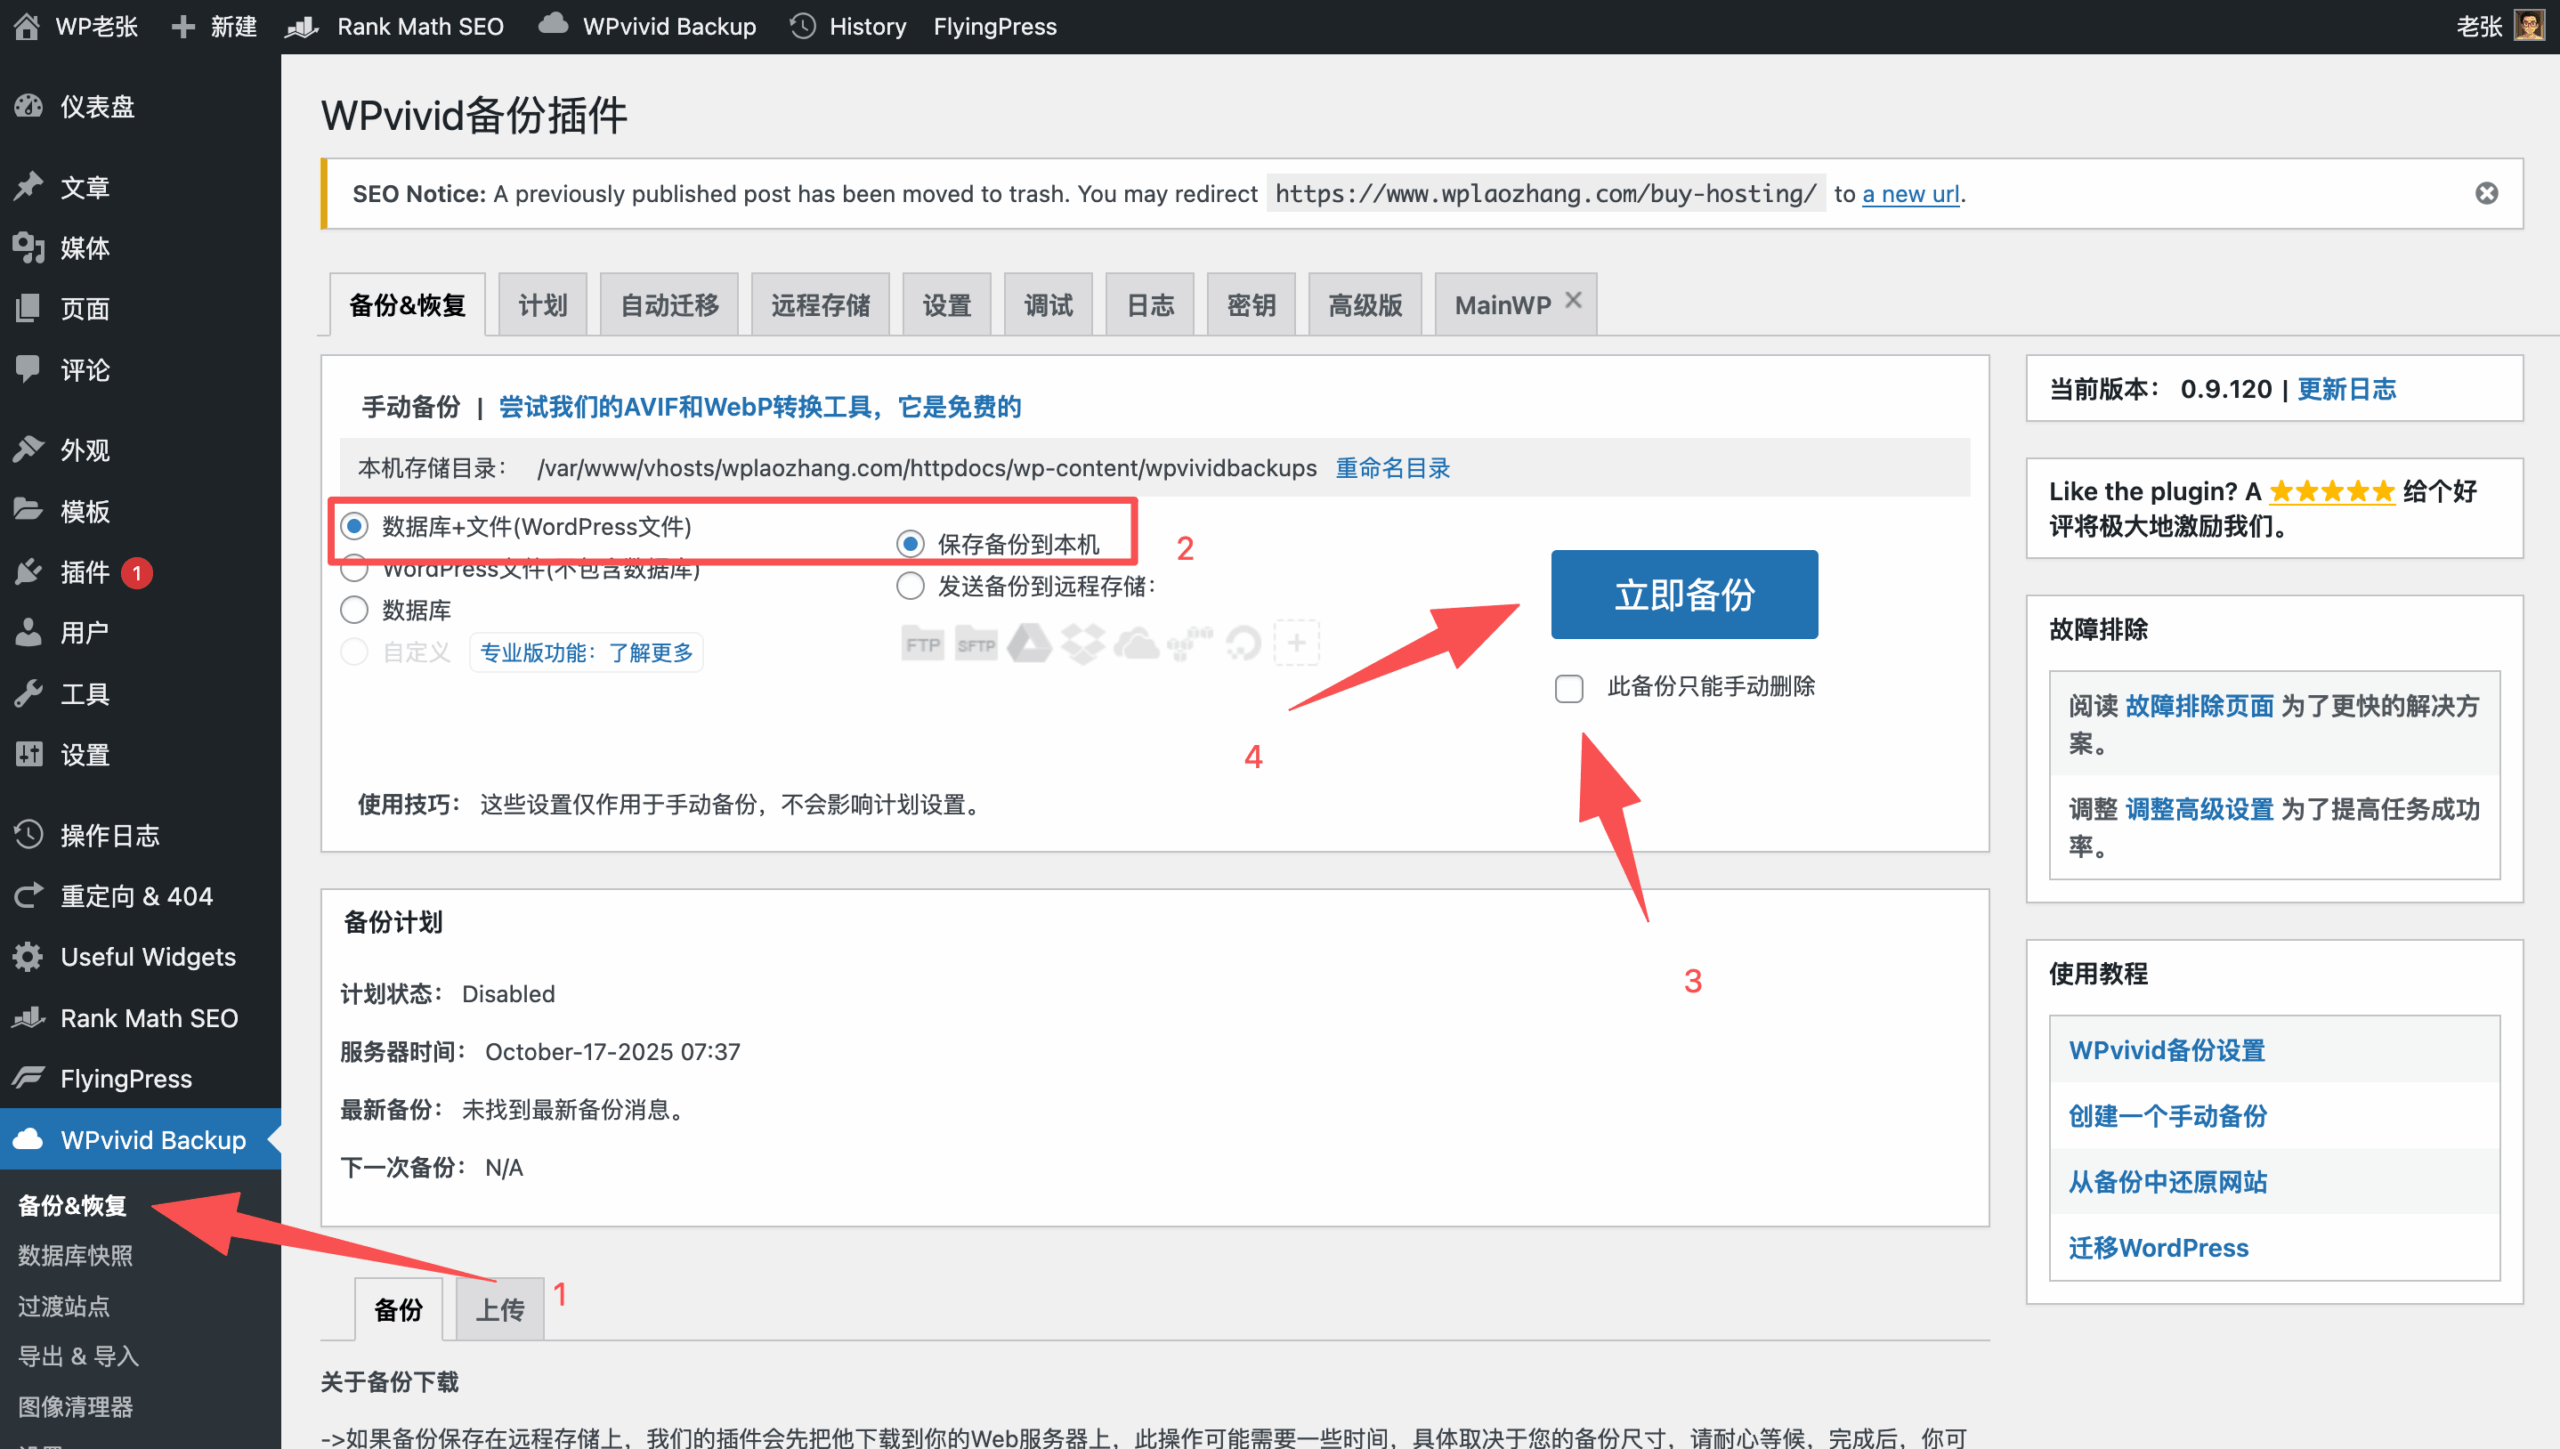The width and height of the screenshot is (2560, 1449).
Task: Switch to the 远程存储 tab
Action: tap(820, 305)
